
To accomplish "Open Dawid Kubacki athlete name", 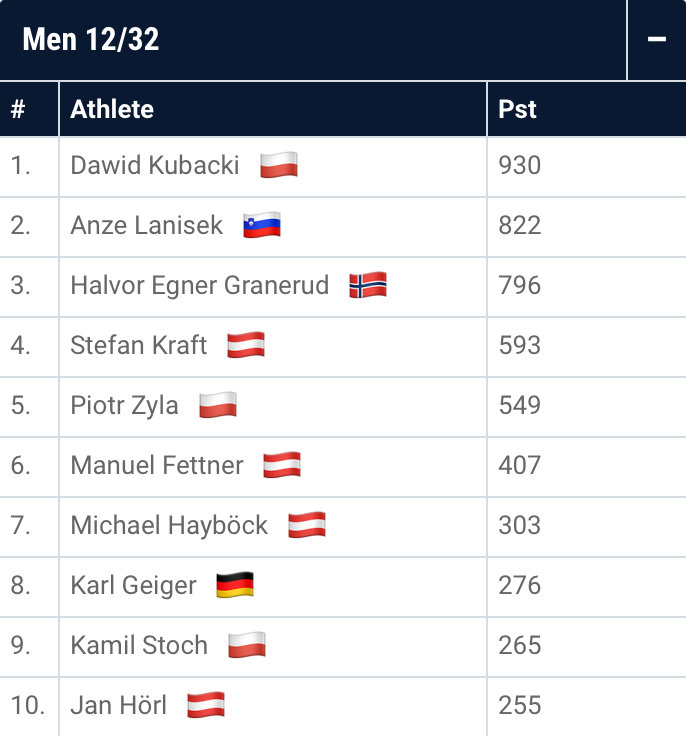I will click(x=155, y=165).
